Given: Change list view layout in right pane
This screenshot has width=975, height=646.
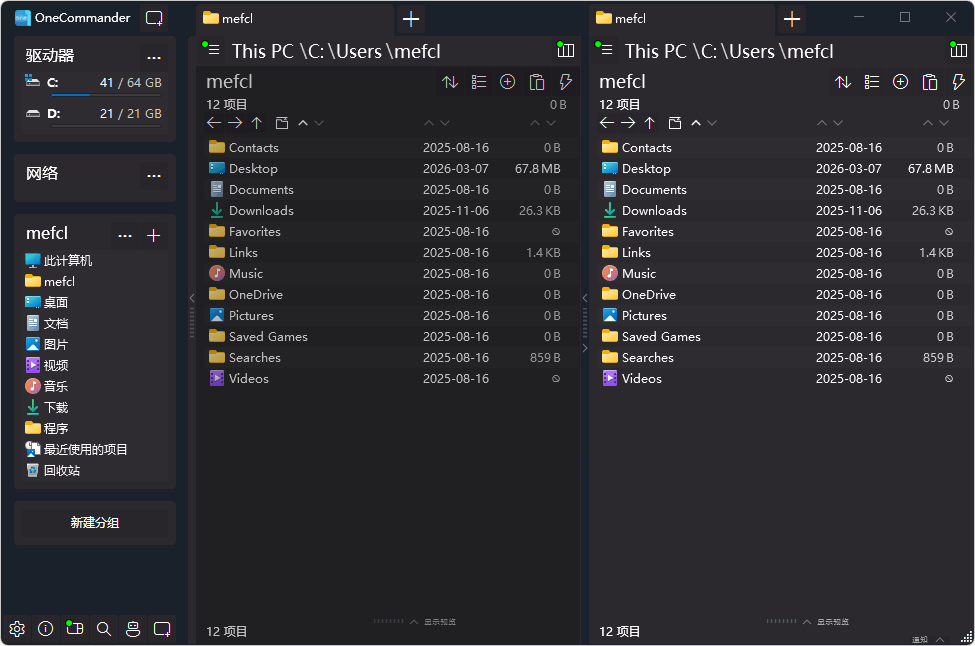Looking at the screenshot, I should pos(872,82).
